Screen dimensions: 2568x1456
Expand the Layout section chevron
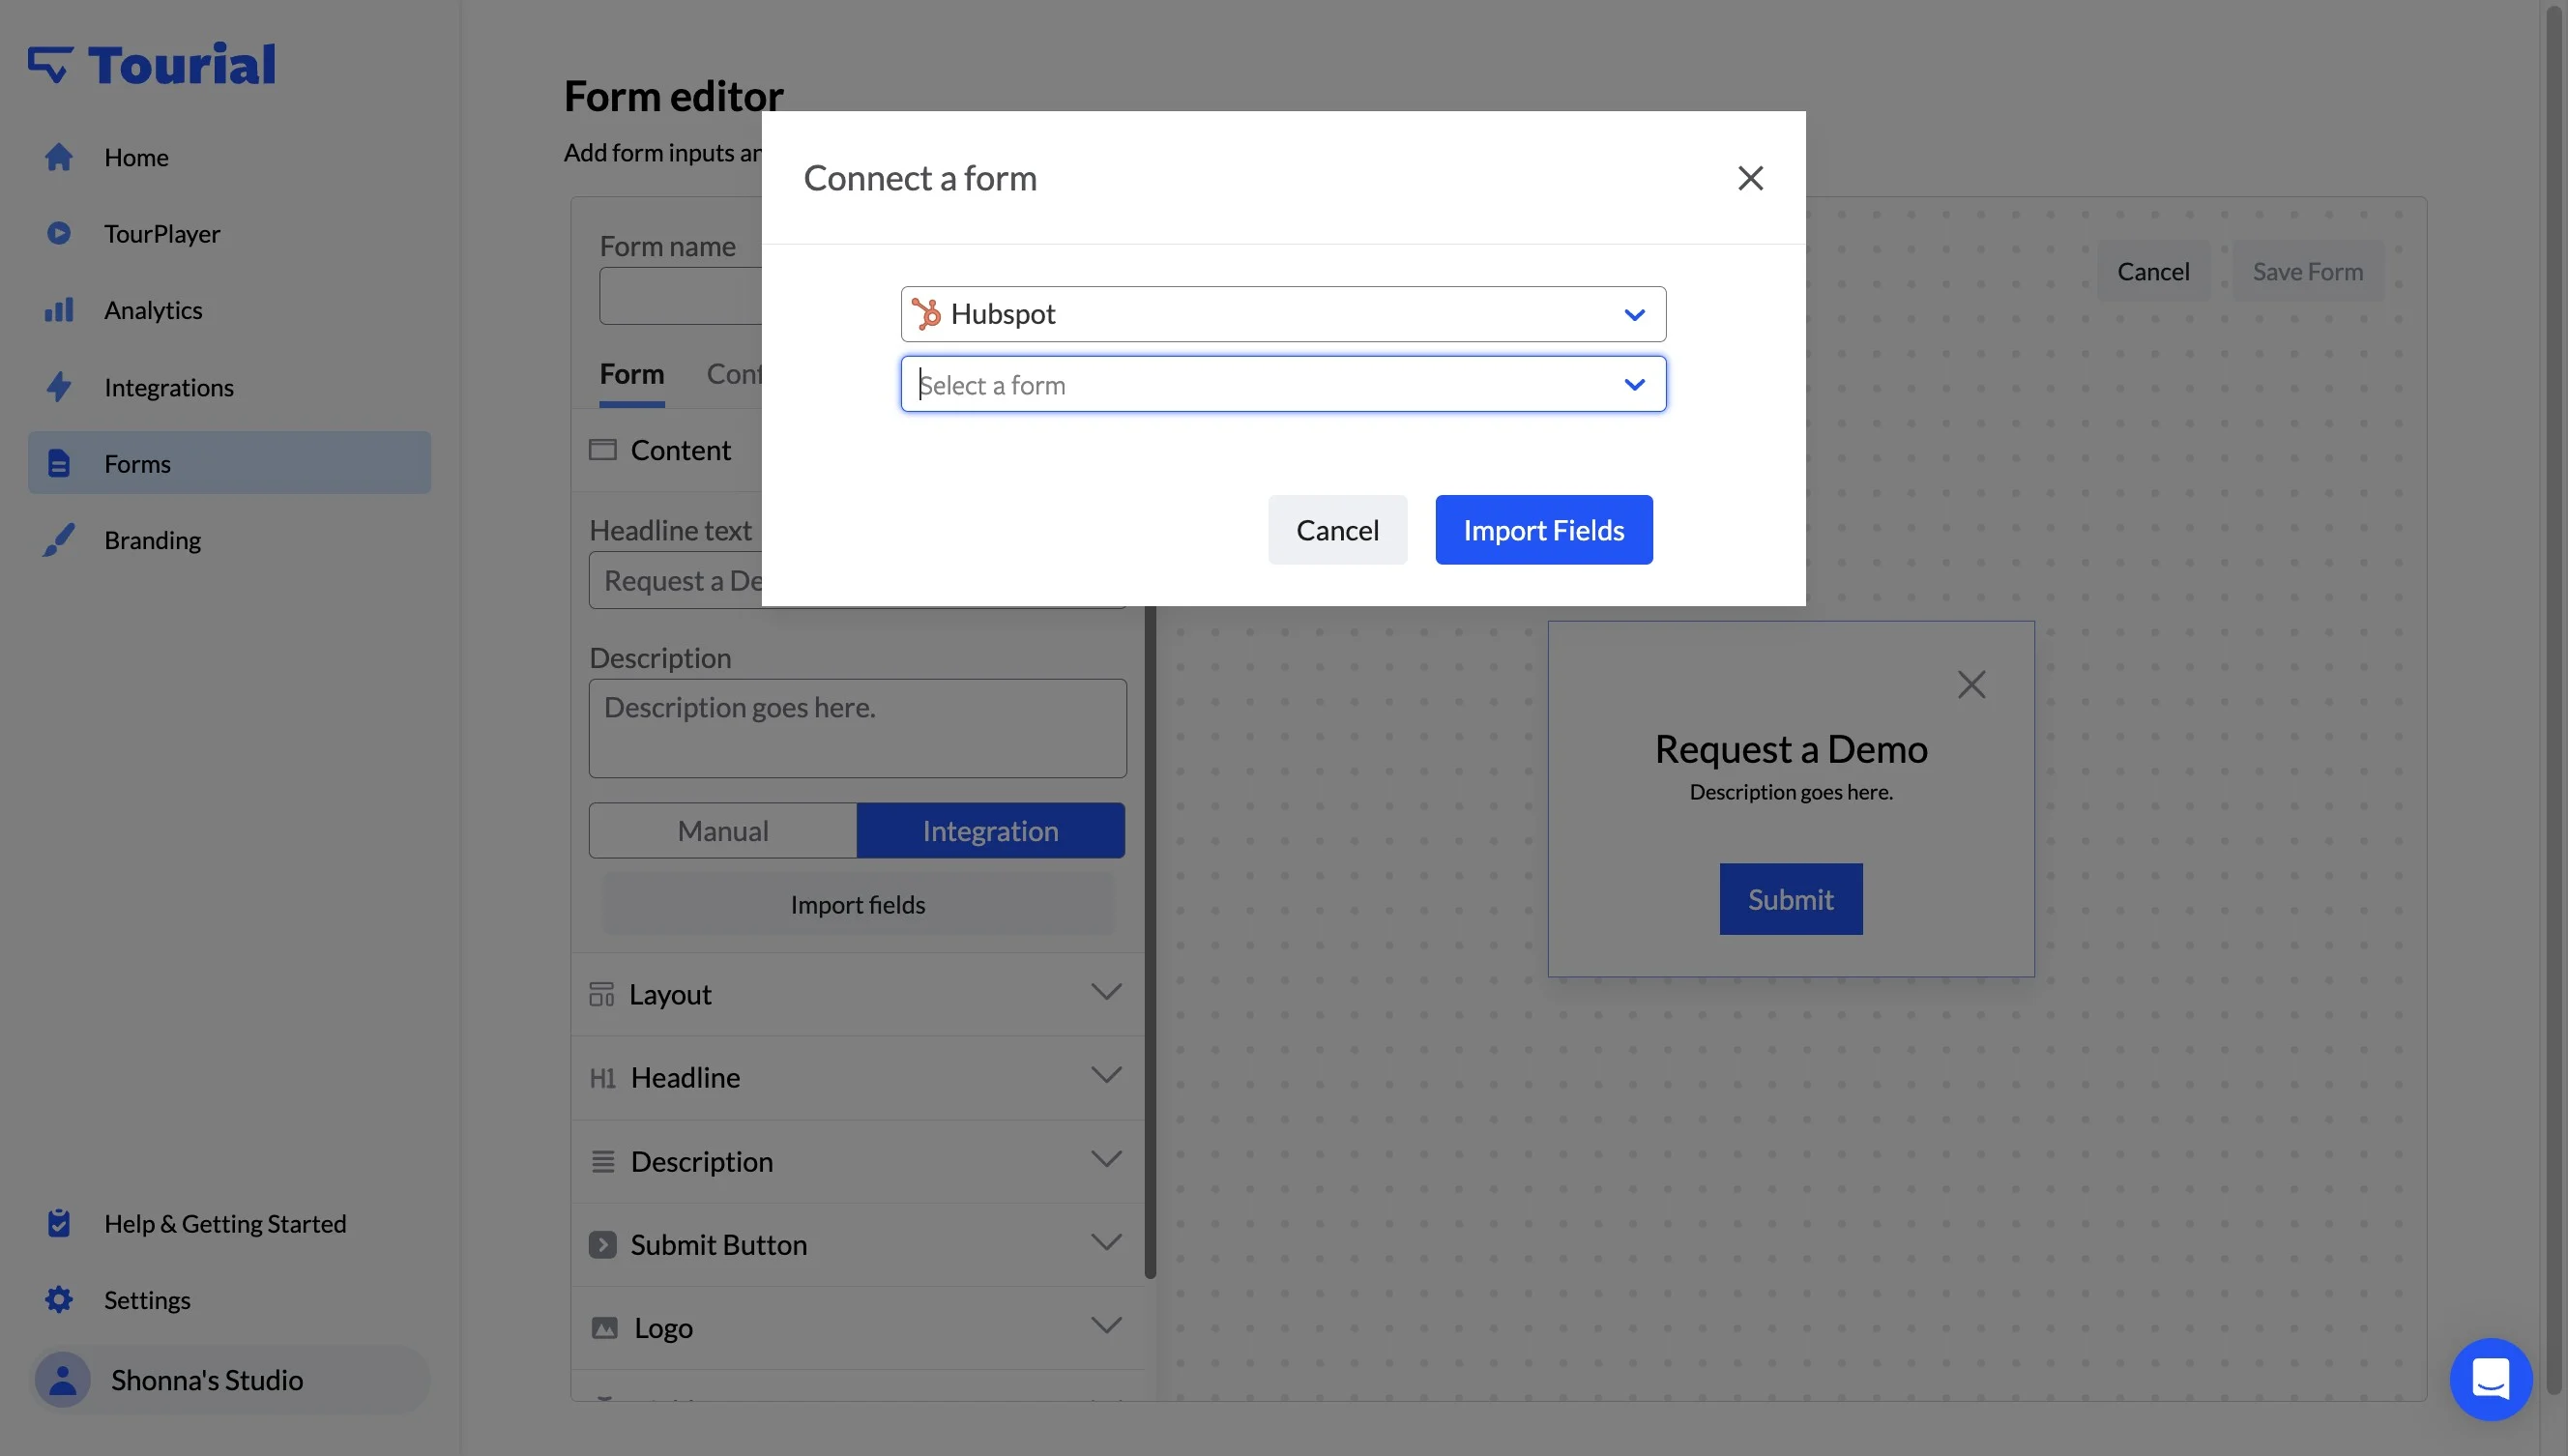(1106, 993)
